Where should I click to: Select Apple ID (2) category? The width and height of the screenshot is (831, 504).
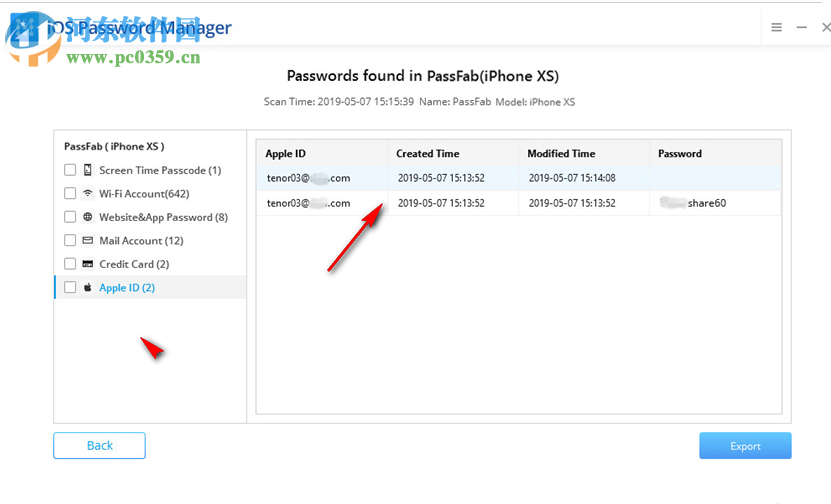pyautogui.click(x=127, y=288)
